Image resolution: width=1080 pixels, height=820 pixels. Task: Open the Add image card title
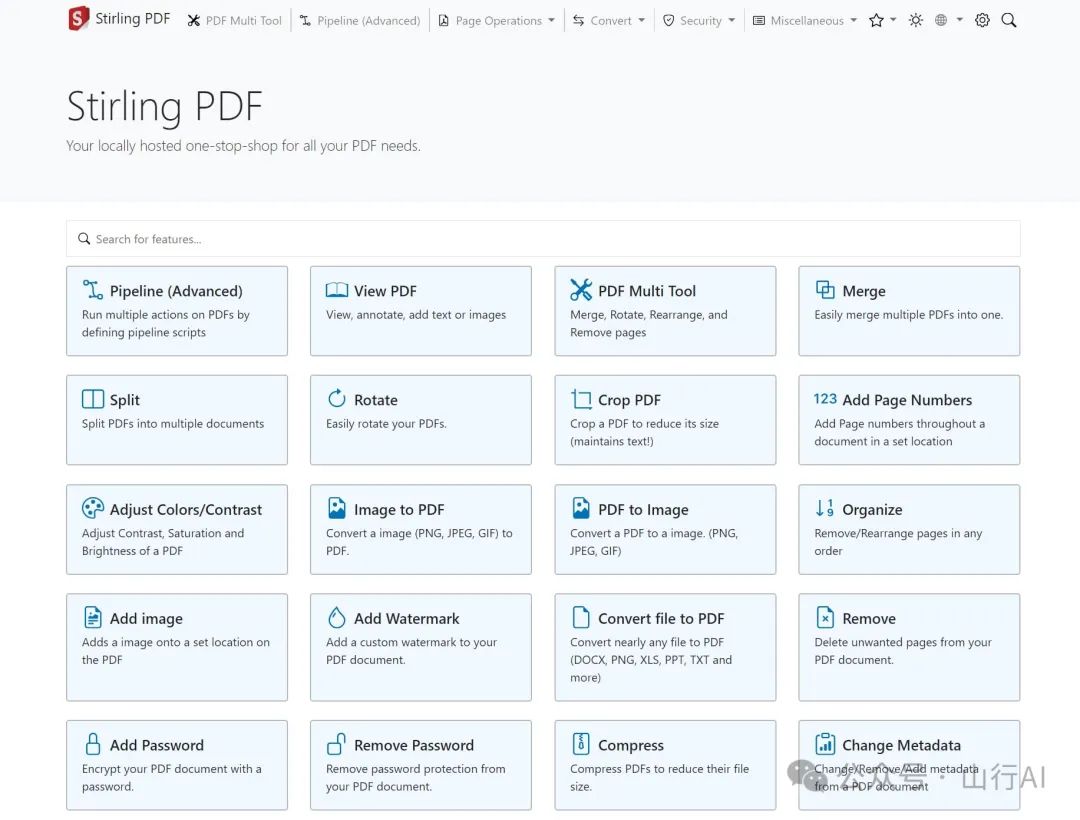146,618
